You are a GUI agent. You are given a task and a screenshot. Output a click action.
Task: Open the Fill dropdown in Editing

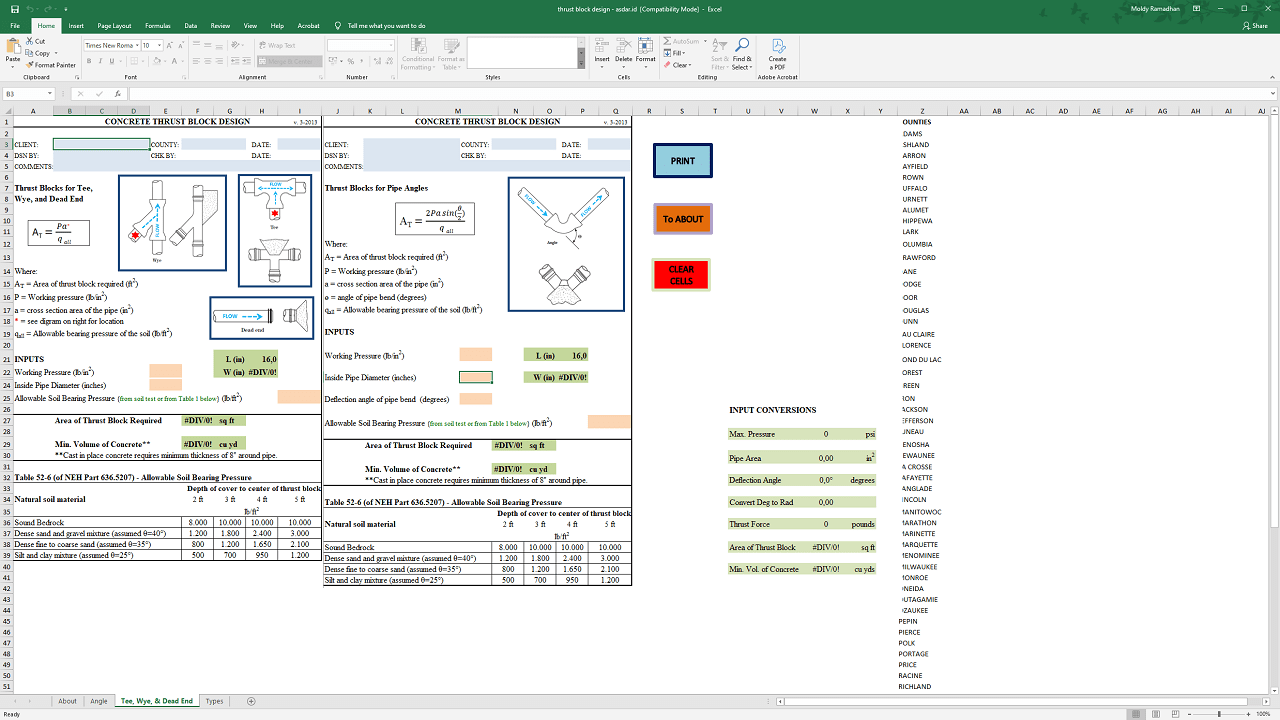[x=679, y=53]
